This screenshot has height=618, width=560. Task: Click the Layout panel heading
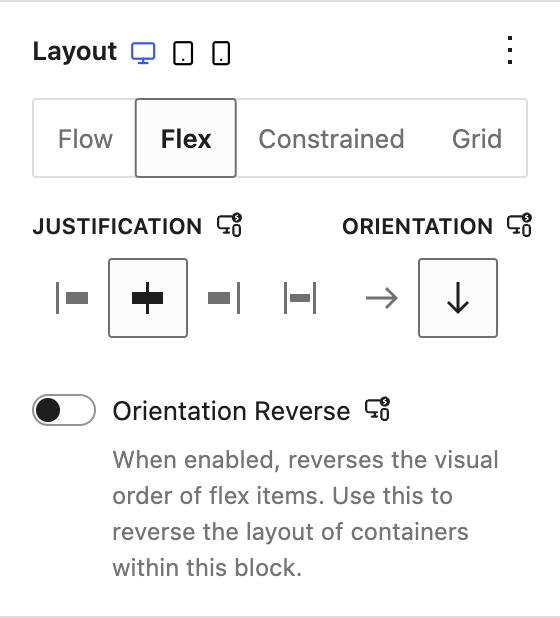[x=75, y=51]
